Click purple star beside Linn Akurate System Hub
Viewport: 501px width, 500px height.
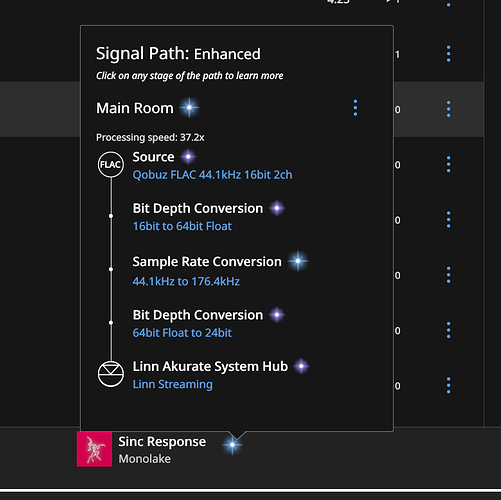pyautogui.click(x=301, y=366)
